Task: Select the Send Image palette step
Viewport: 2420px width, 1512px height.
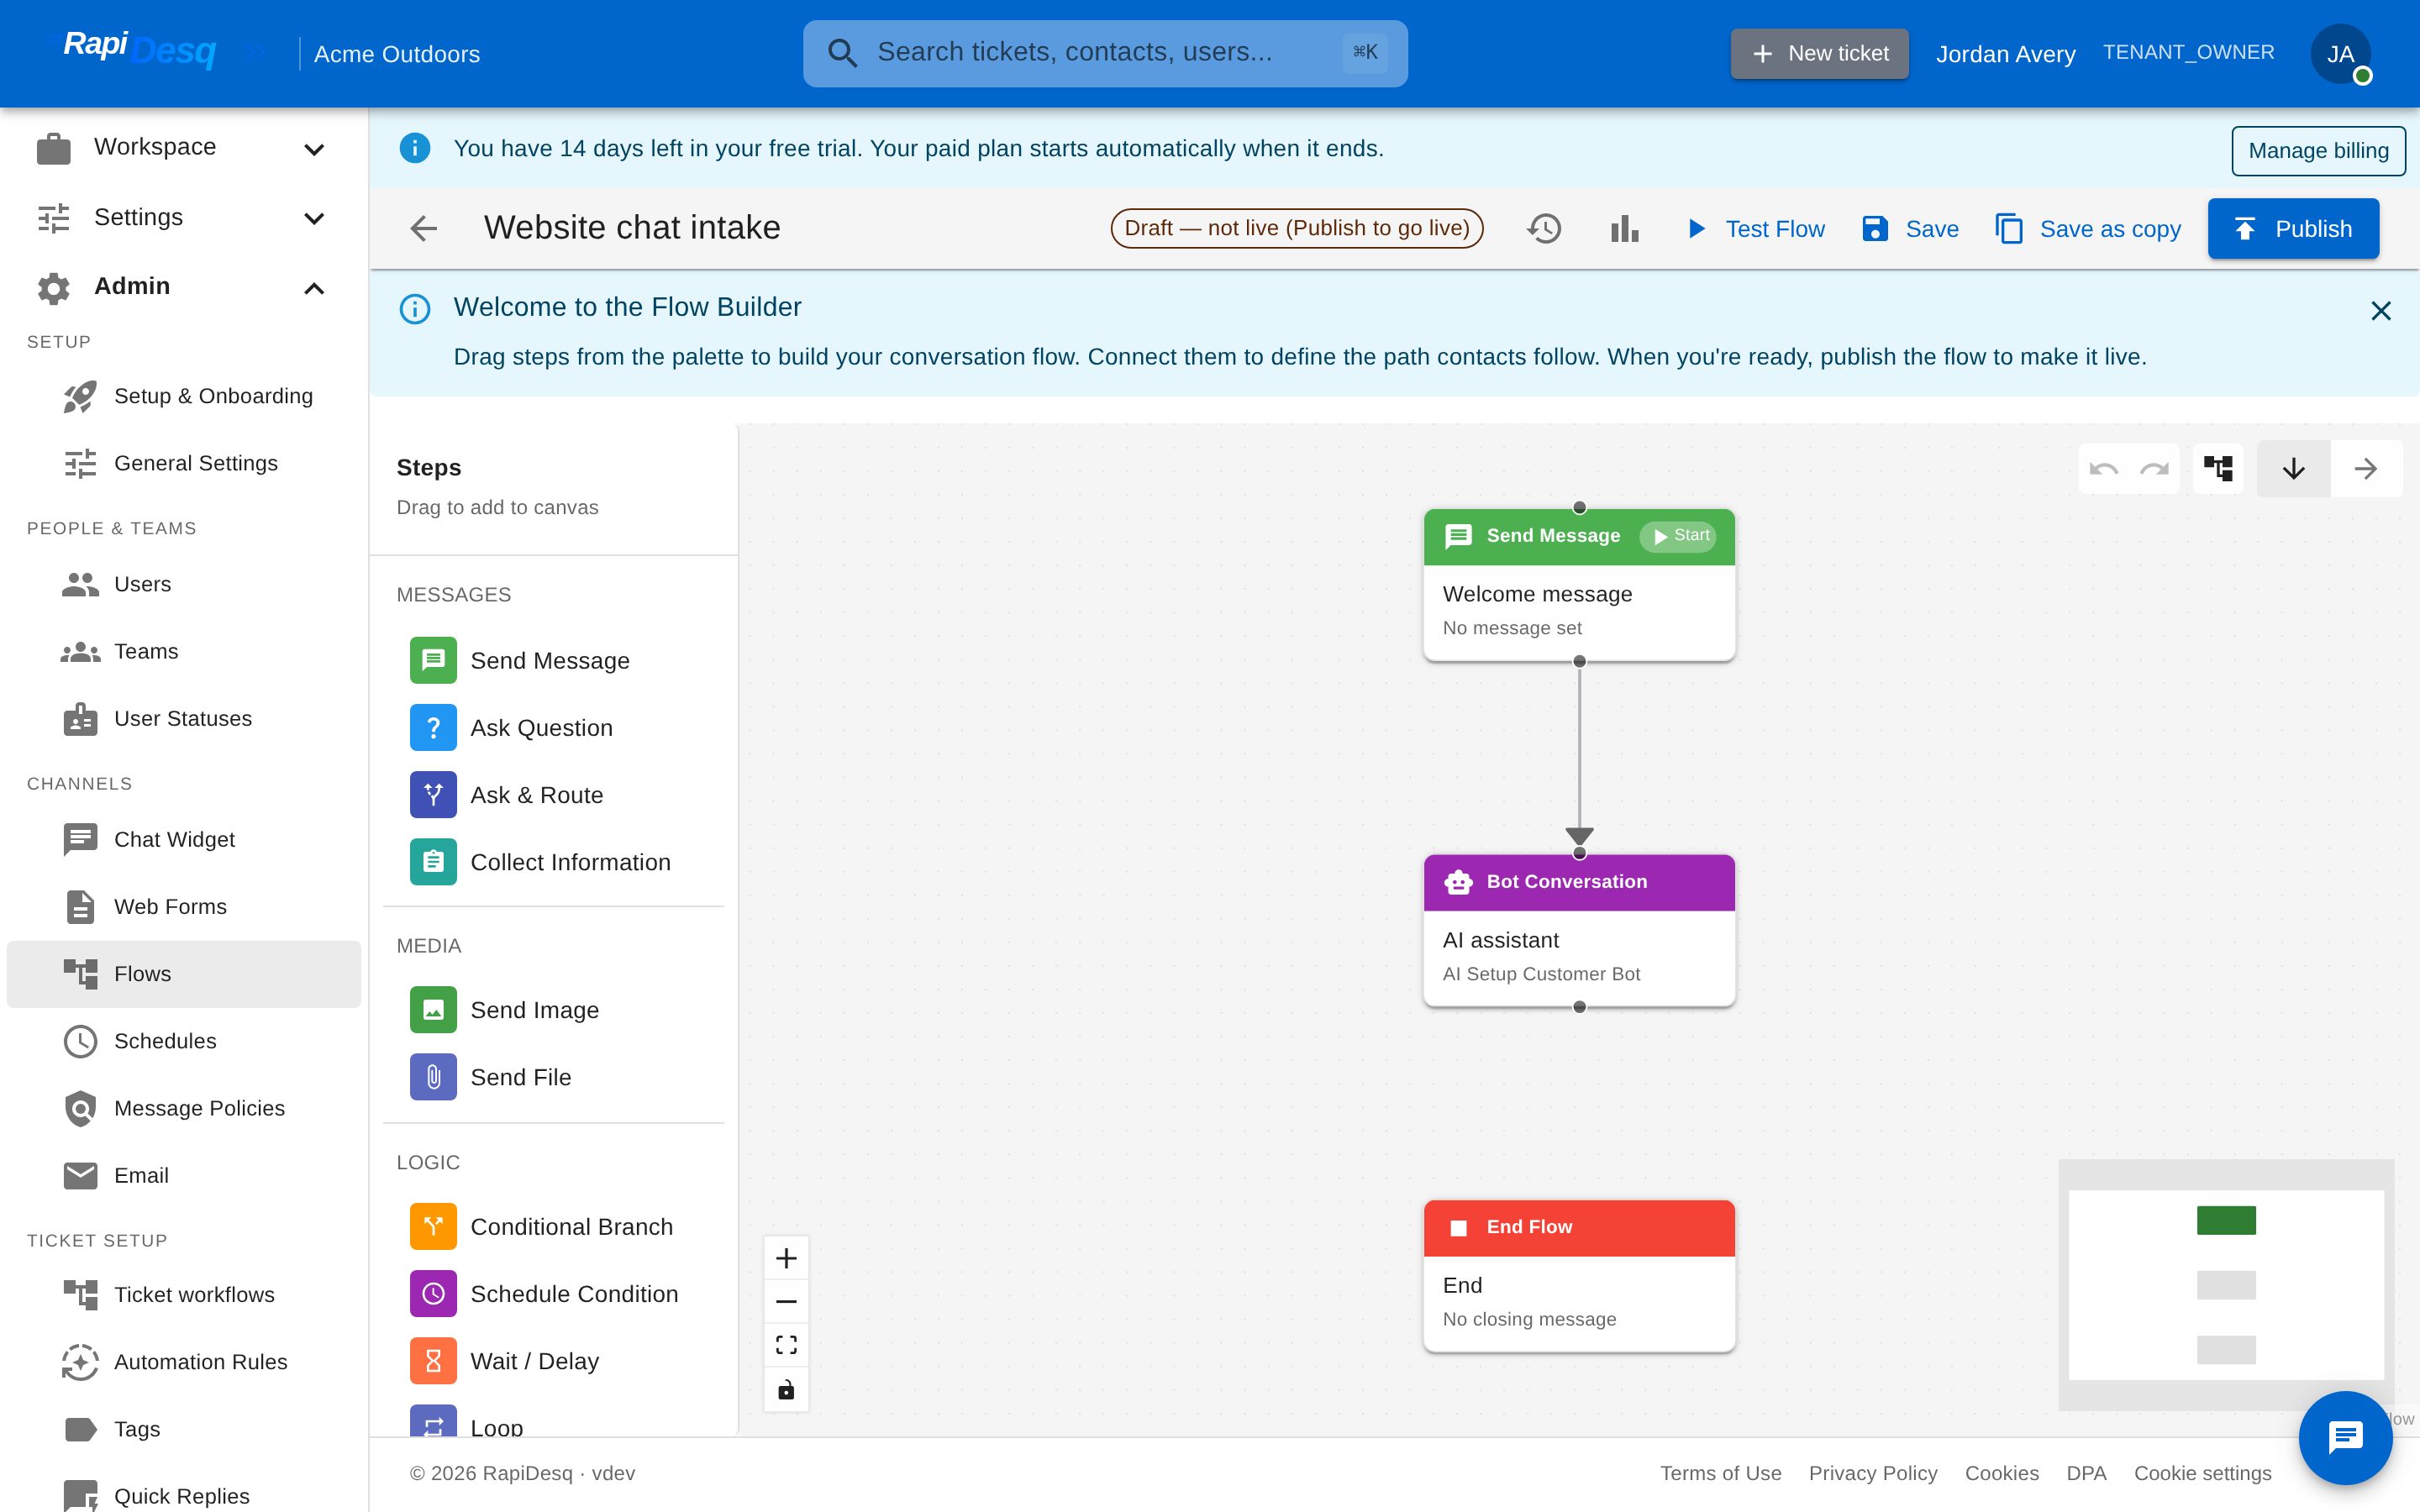Action: pos(553,1009)
